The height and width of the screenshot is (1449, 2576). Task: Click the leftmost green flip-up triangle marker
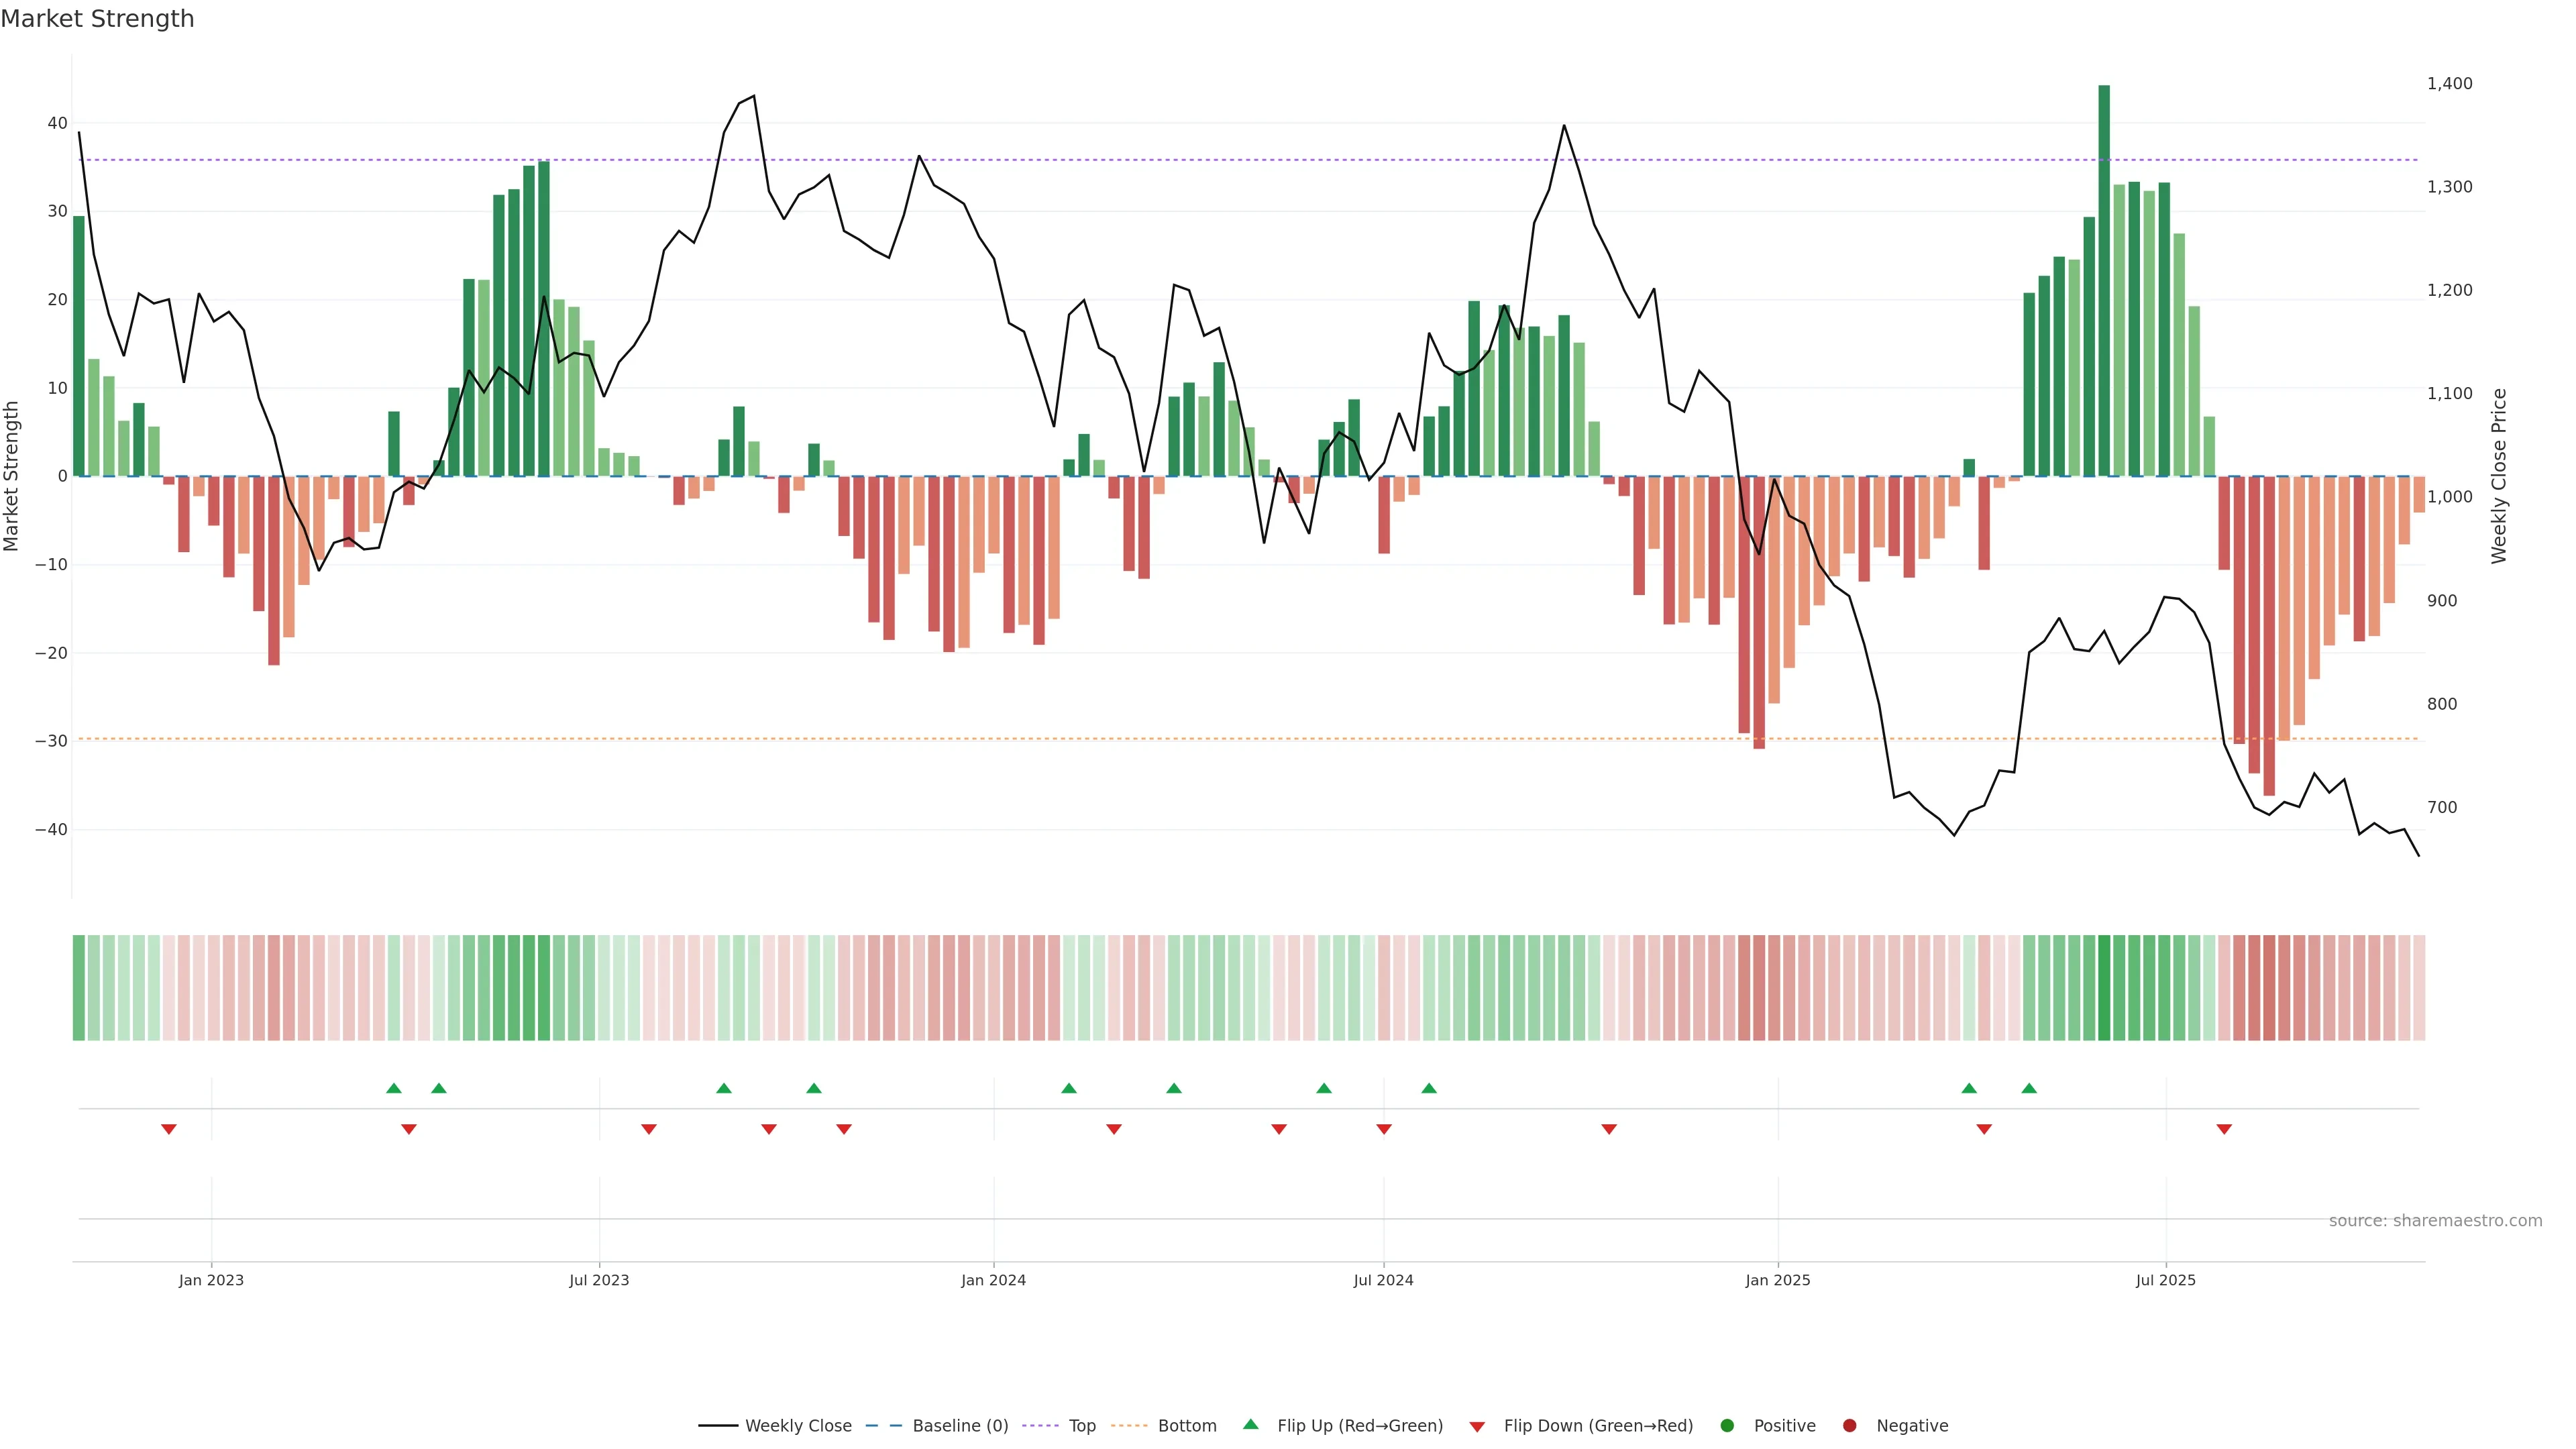click(394, 1088)
